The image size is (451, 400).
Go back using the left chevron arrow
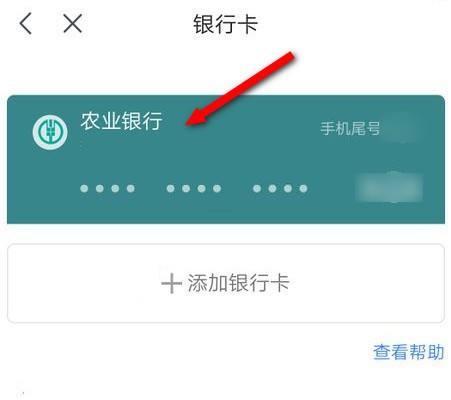(26, 24)
